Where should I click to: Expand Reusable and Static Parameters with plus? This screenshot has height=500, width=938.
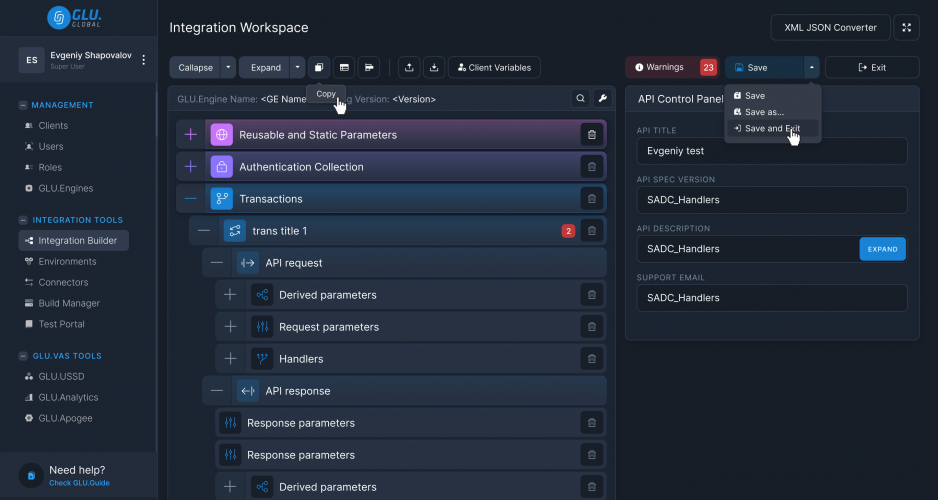[x=191, y=135]
